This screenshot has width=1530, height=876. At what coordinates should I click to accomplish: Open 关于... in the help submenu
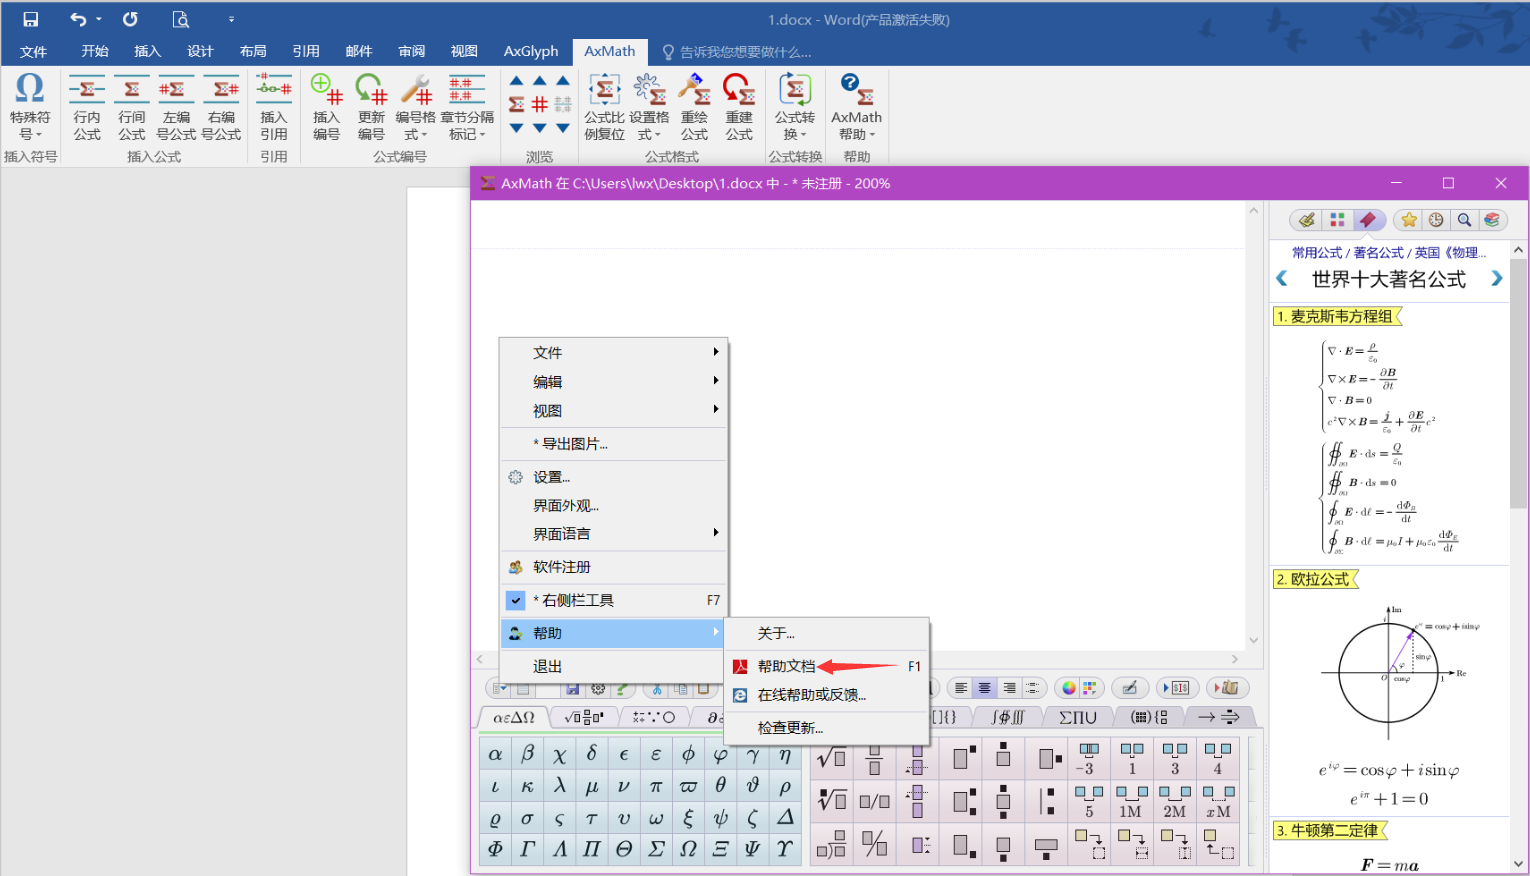coord(827,633)
